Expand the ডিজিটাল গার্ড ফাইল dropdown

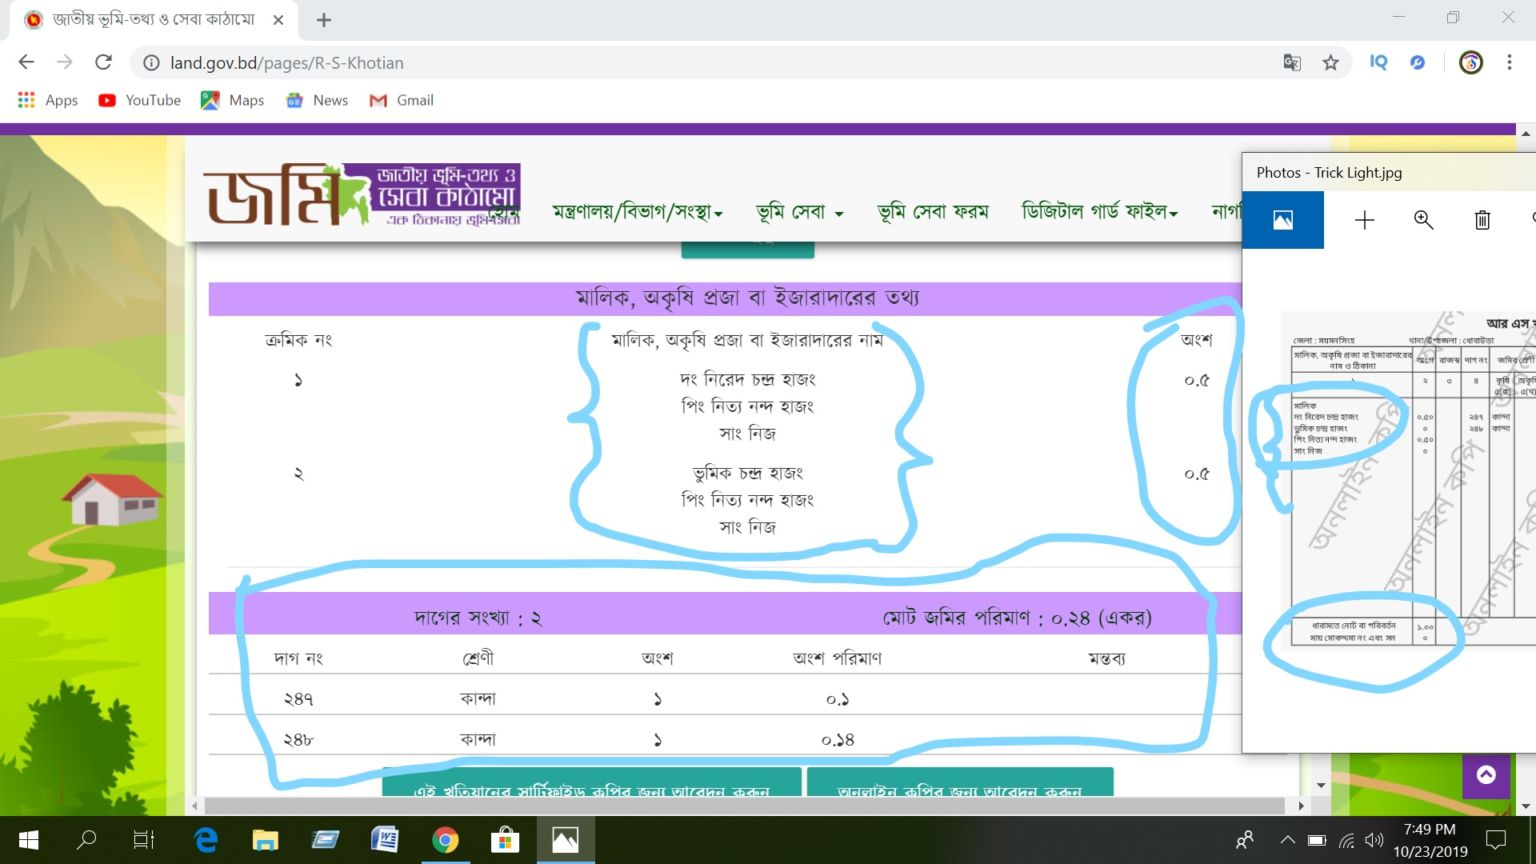(1098, 212)
